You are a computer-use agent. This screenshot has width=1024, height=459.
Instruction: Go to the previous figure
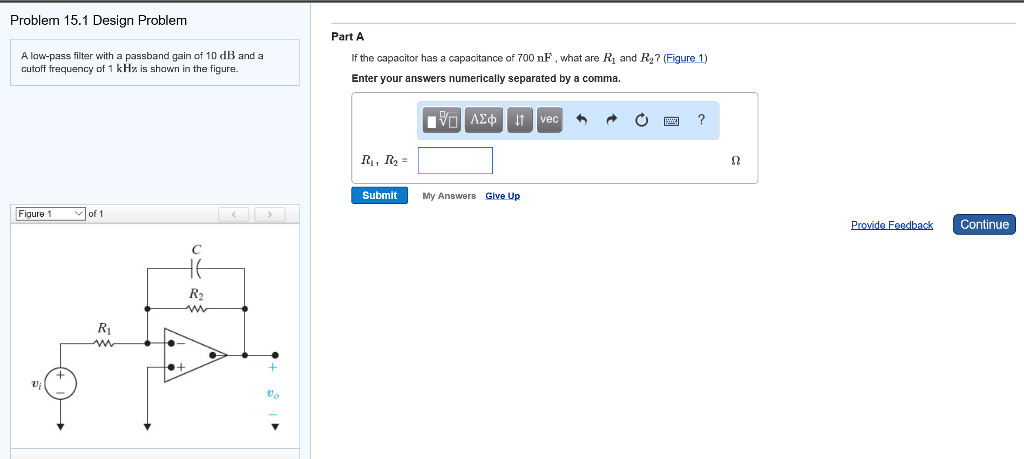tap(233, 214)
